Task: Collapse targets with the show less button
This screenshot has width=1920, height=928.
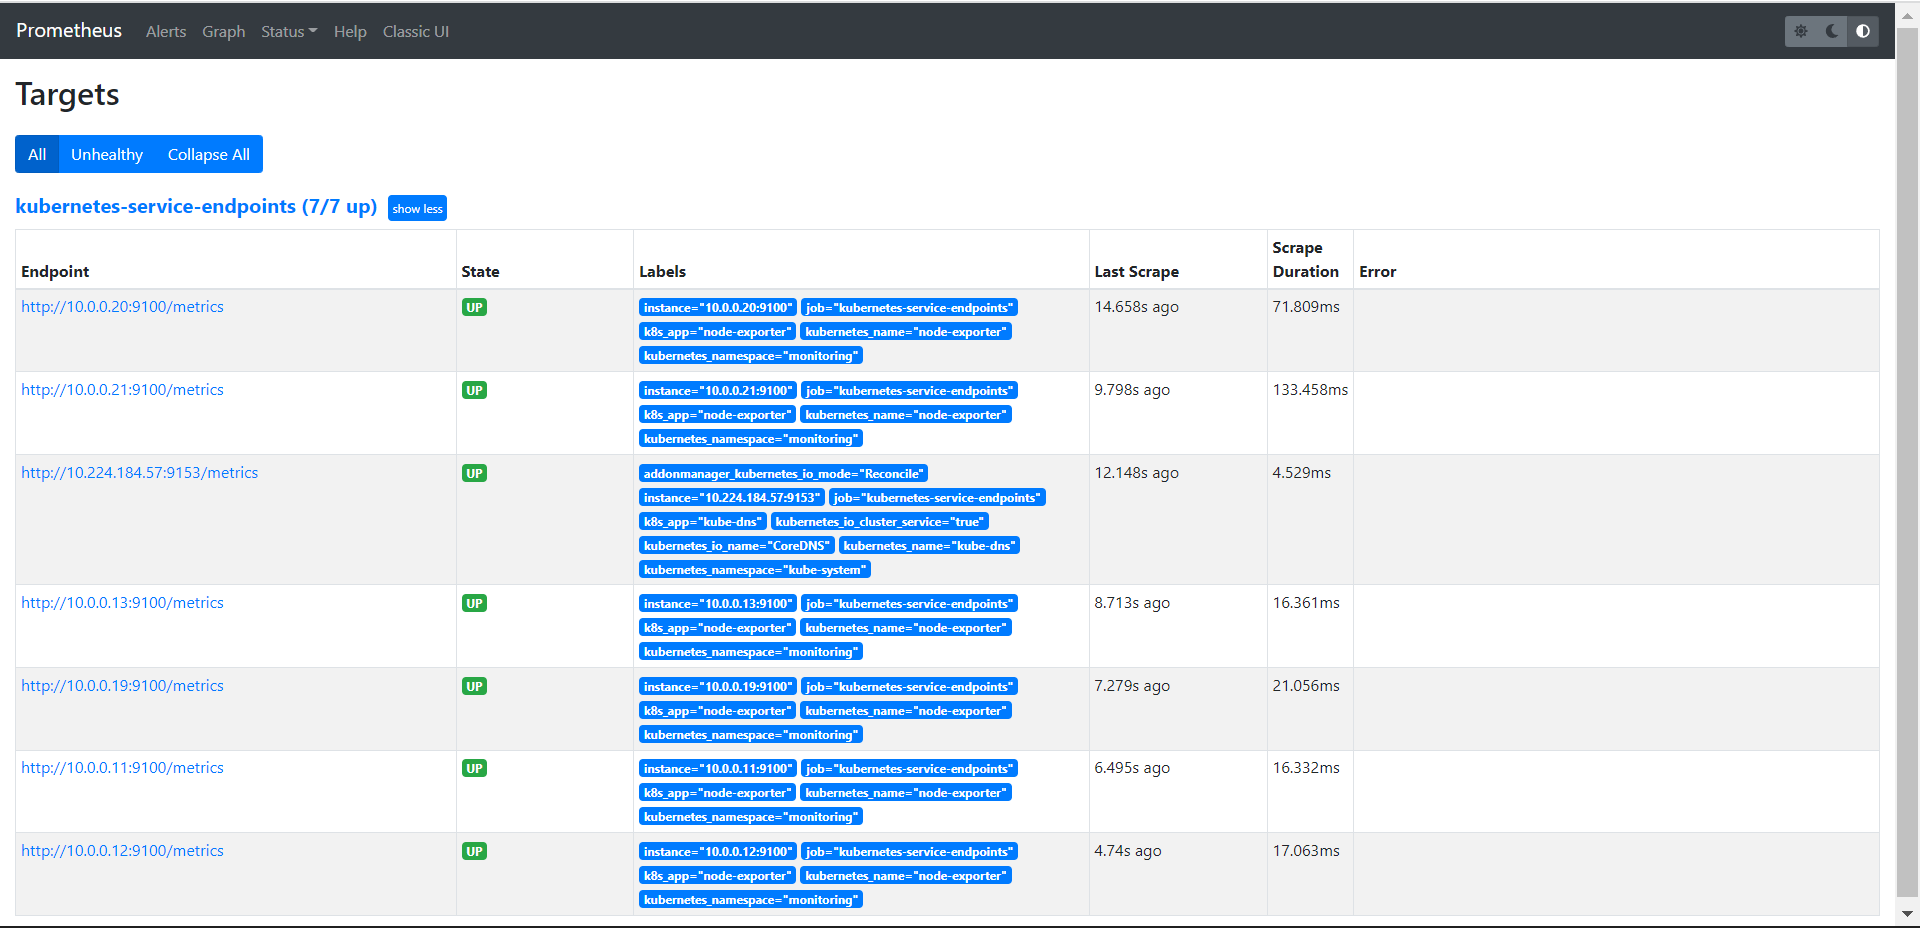Action: coord(417,208)
